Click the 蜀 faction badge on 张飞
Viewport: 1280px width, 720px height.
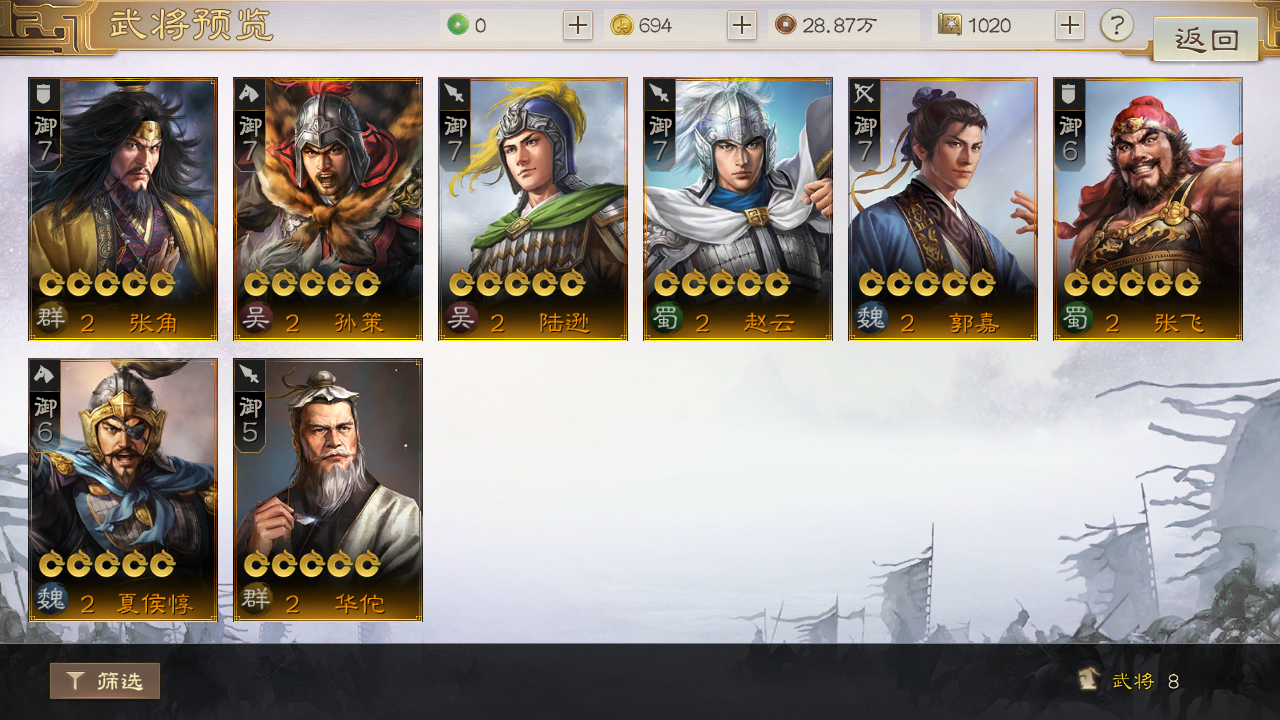[1076, 320]
